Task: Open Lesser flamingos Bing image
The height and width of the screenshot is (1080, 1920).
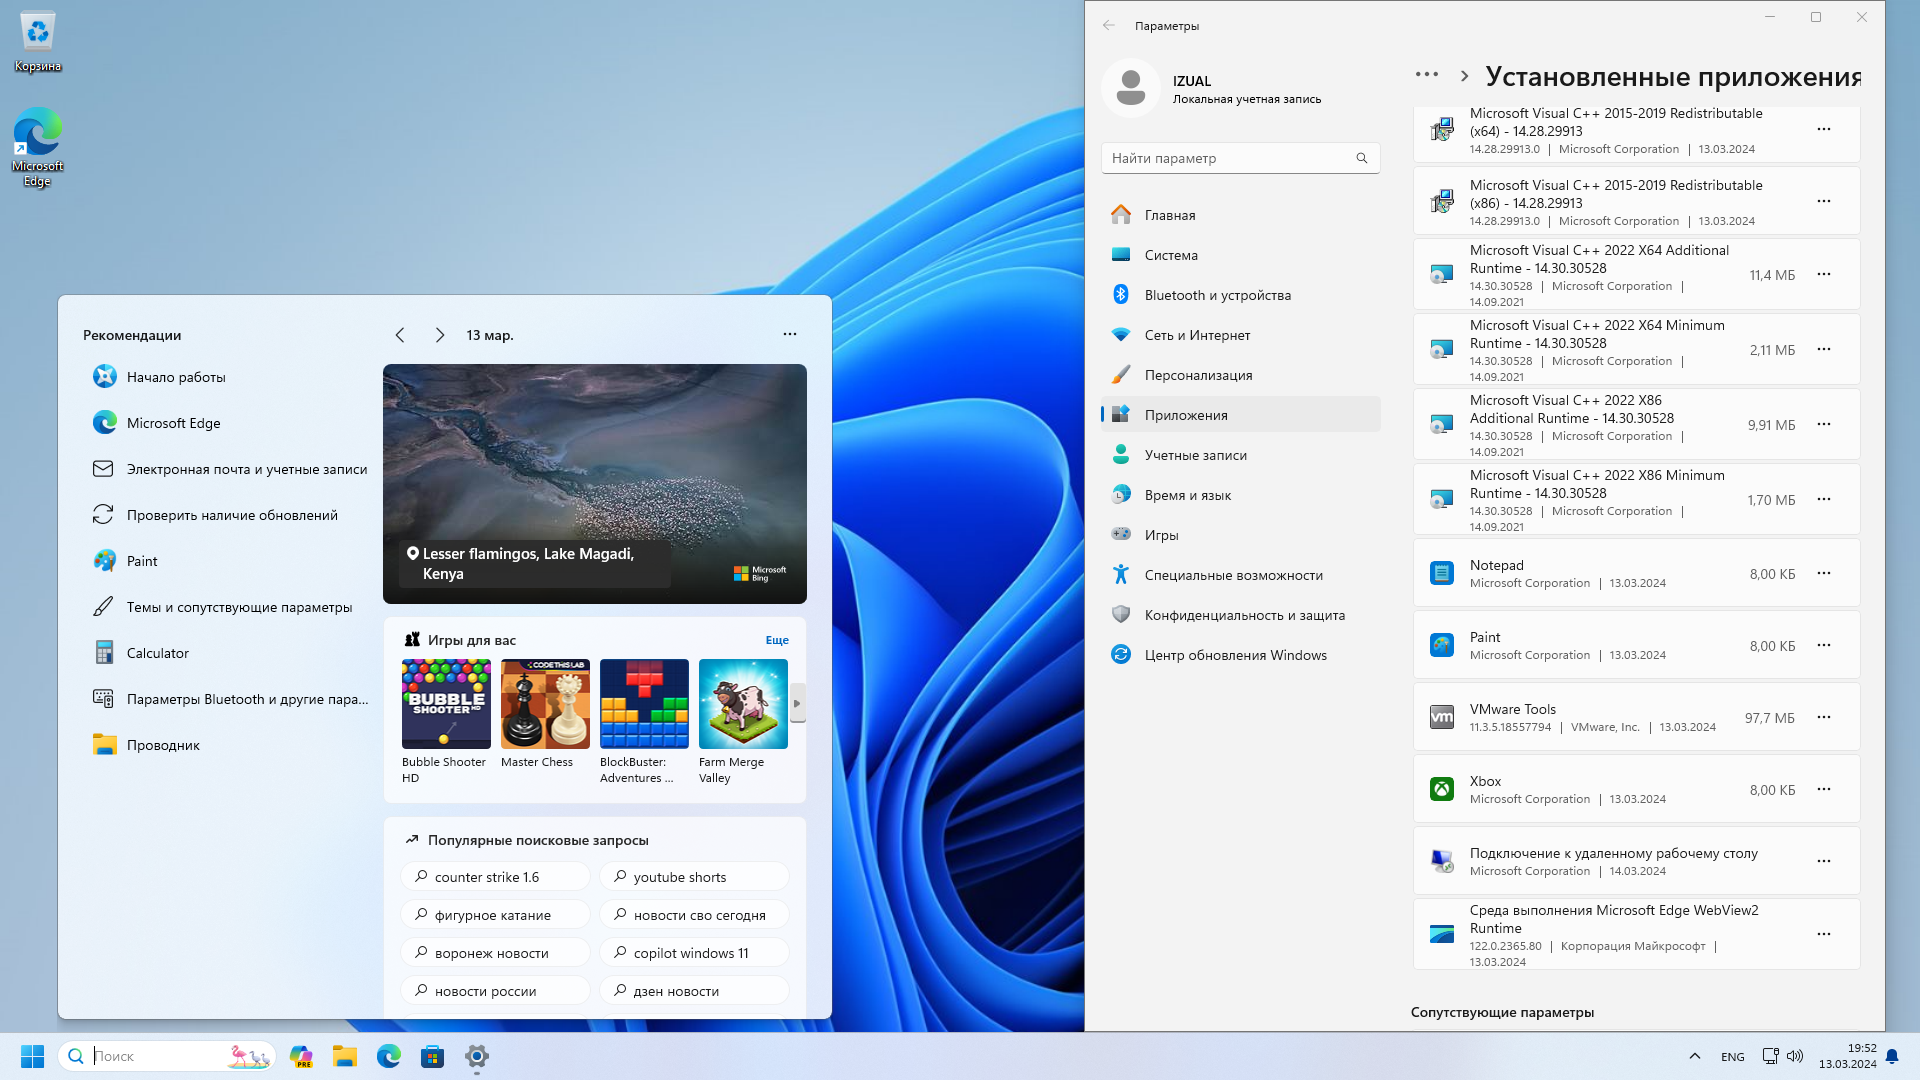Action: (x=595, y=484)
